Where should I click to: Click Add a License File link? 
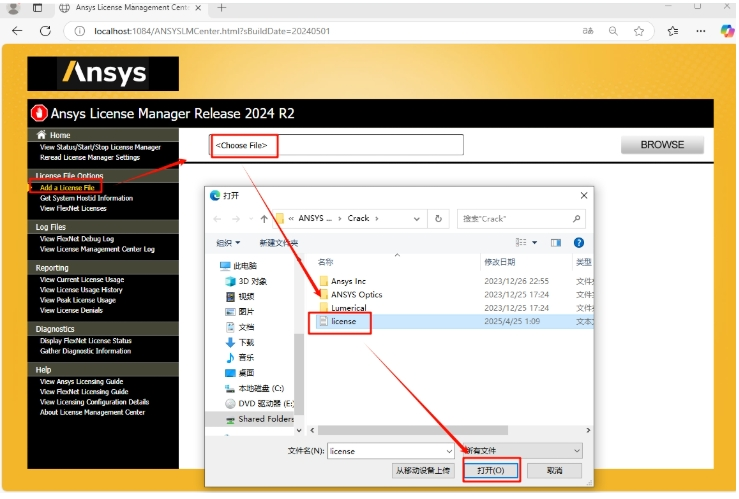(67, 188)
